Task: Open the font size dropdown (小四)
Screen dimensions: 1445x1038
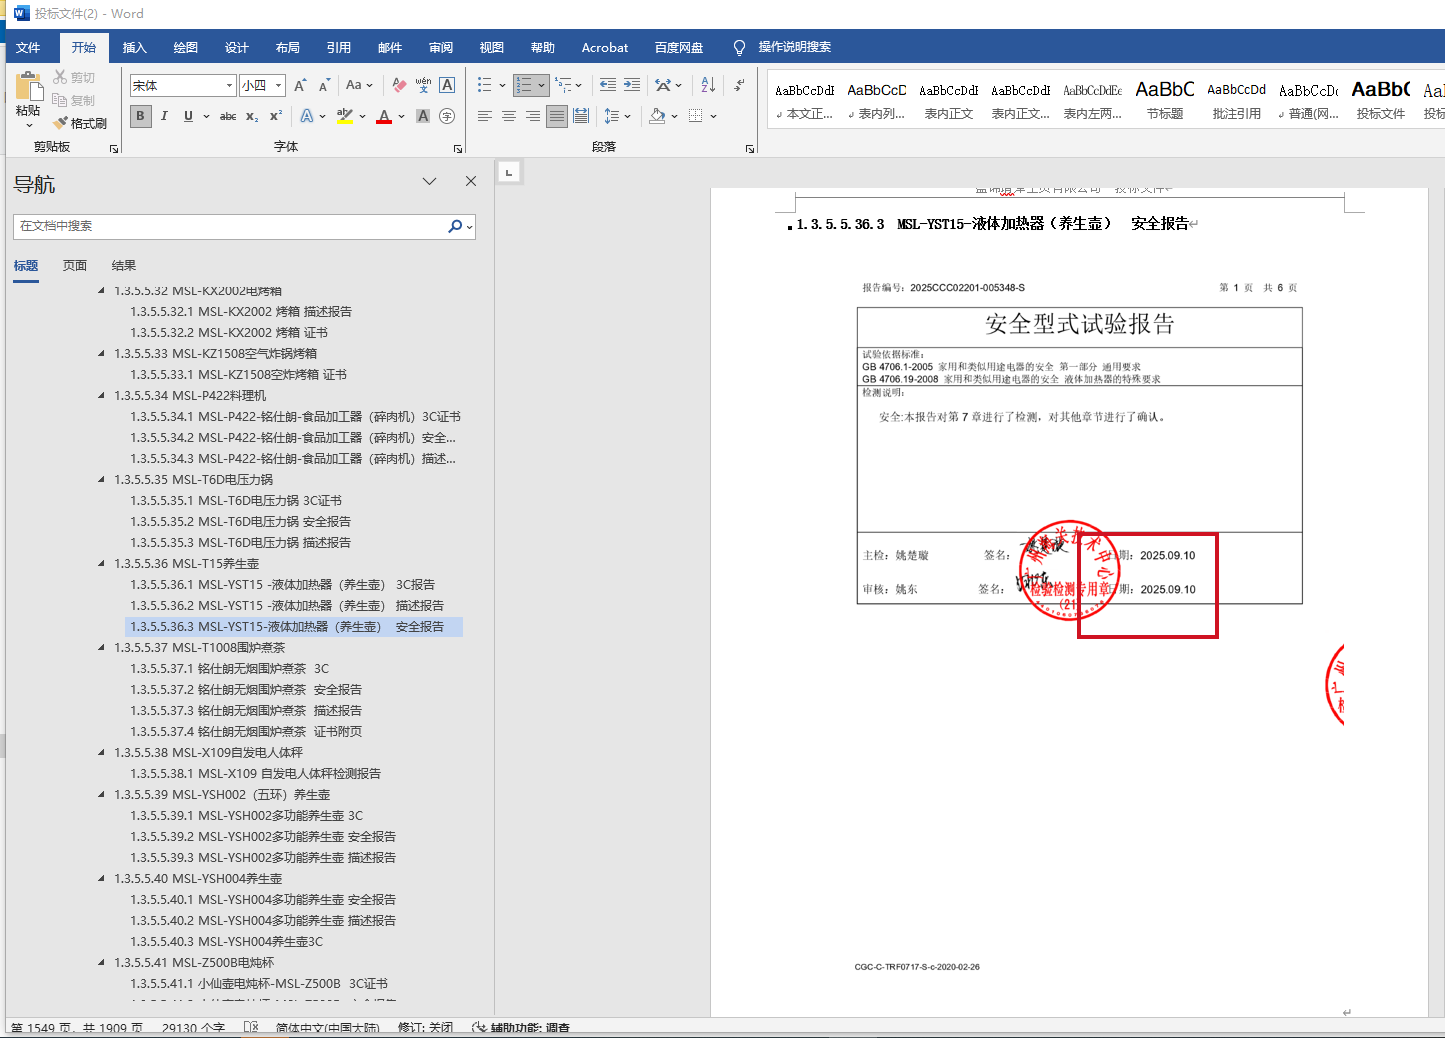Action: pos(279,86)
